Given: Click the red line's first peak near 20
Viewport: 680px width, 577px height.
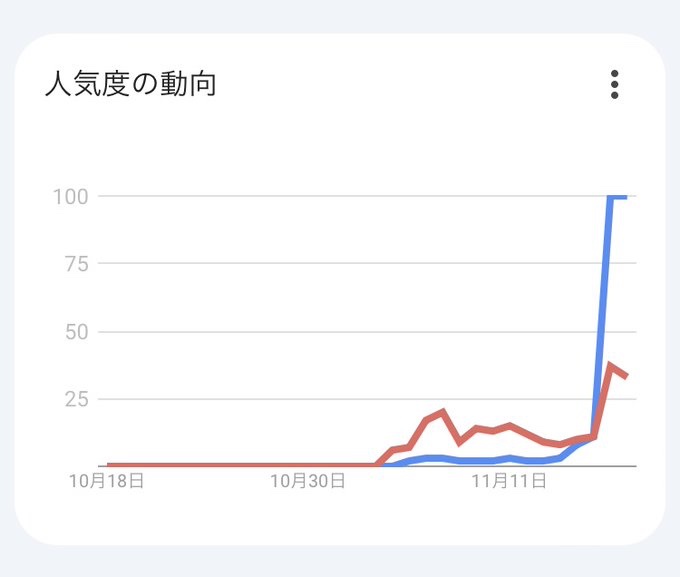Looking at the screenshot, I should tap(443, 412).
